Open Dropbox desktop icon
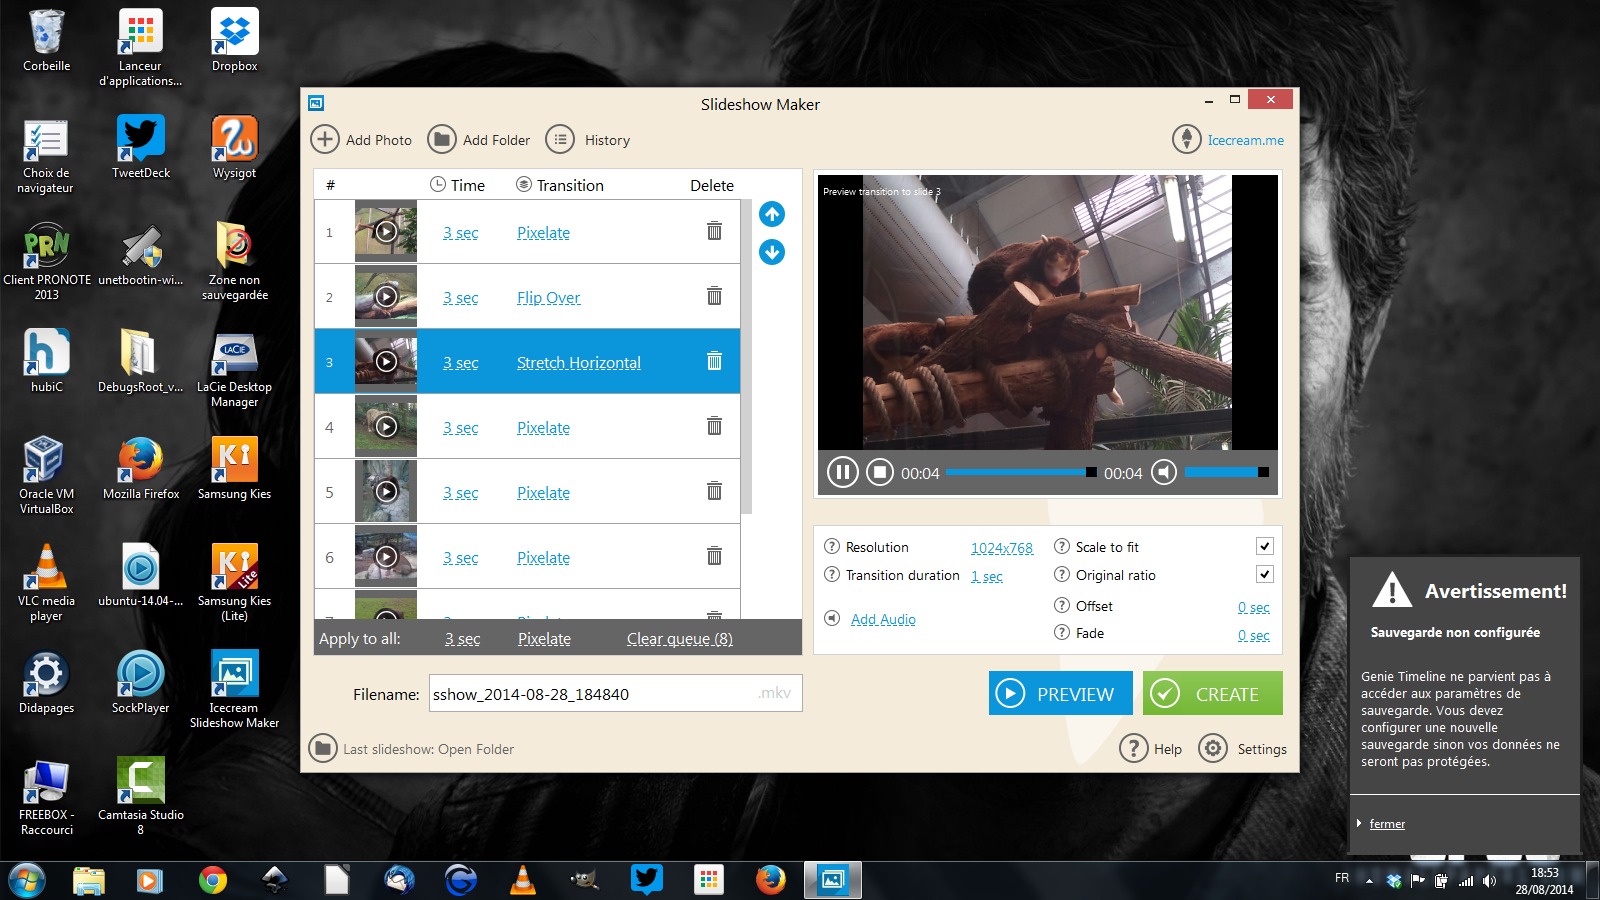Viewport: 1600px width, 900px height. [235, 40]
